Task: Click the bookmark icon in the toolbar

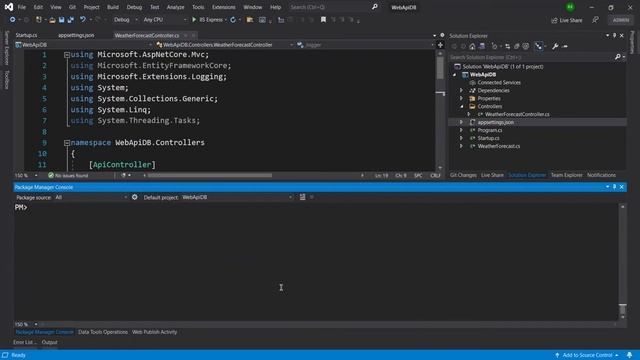Action: (x=323, y=20)
